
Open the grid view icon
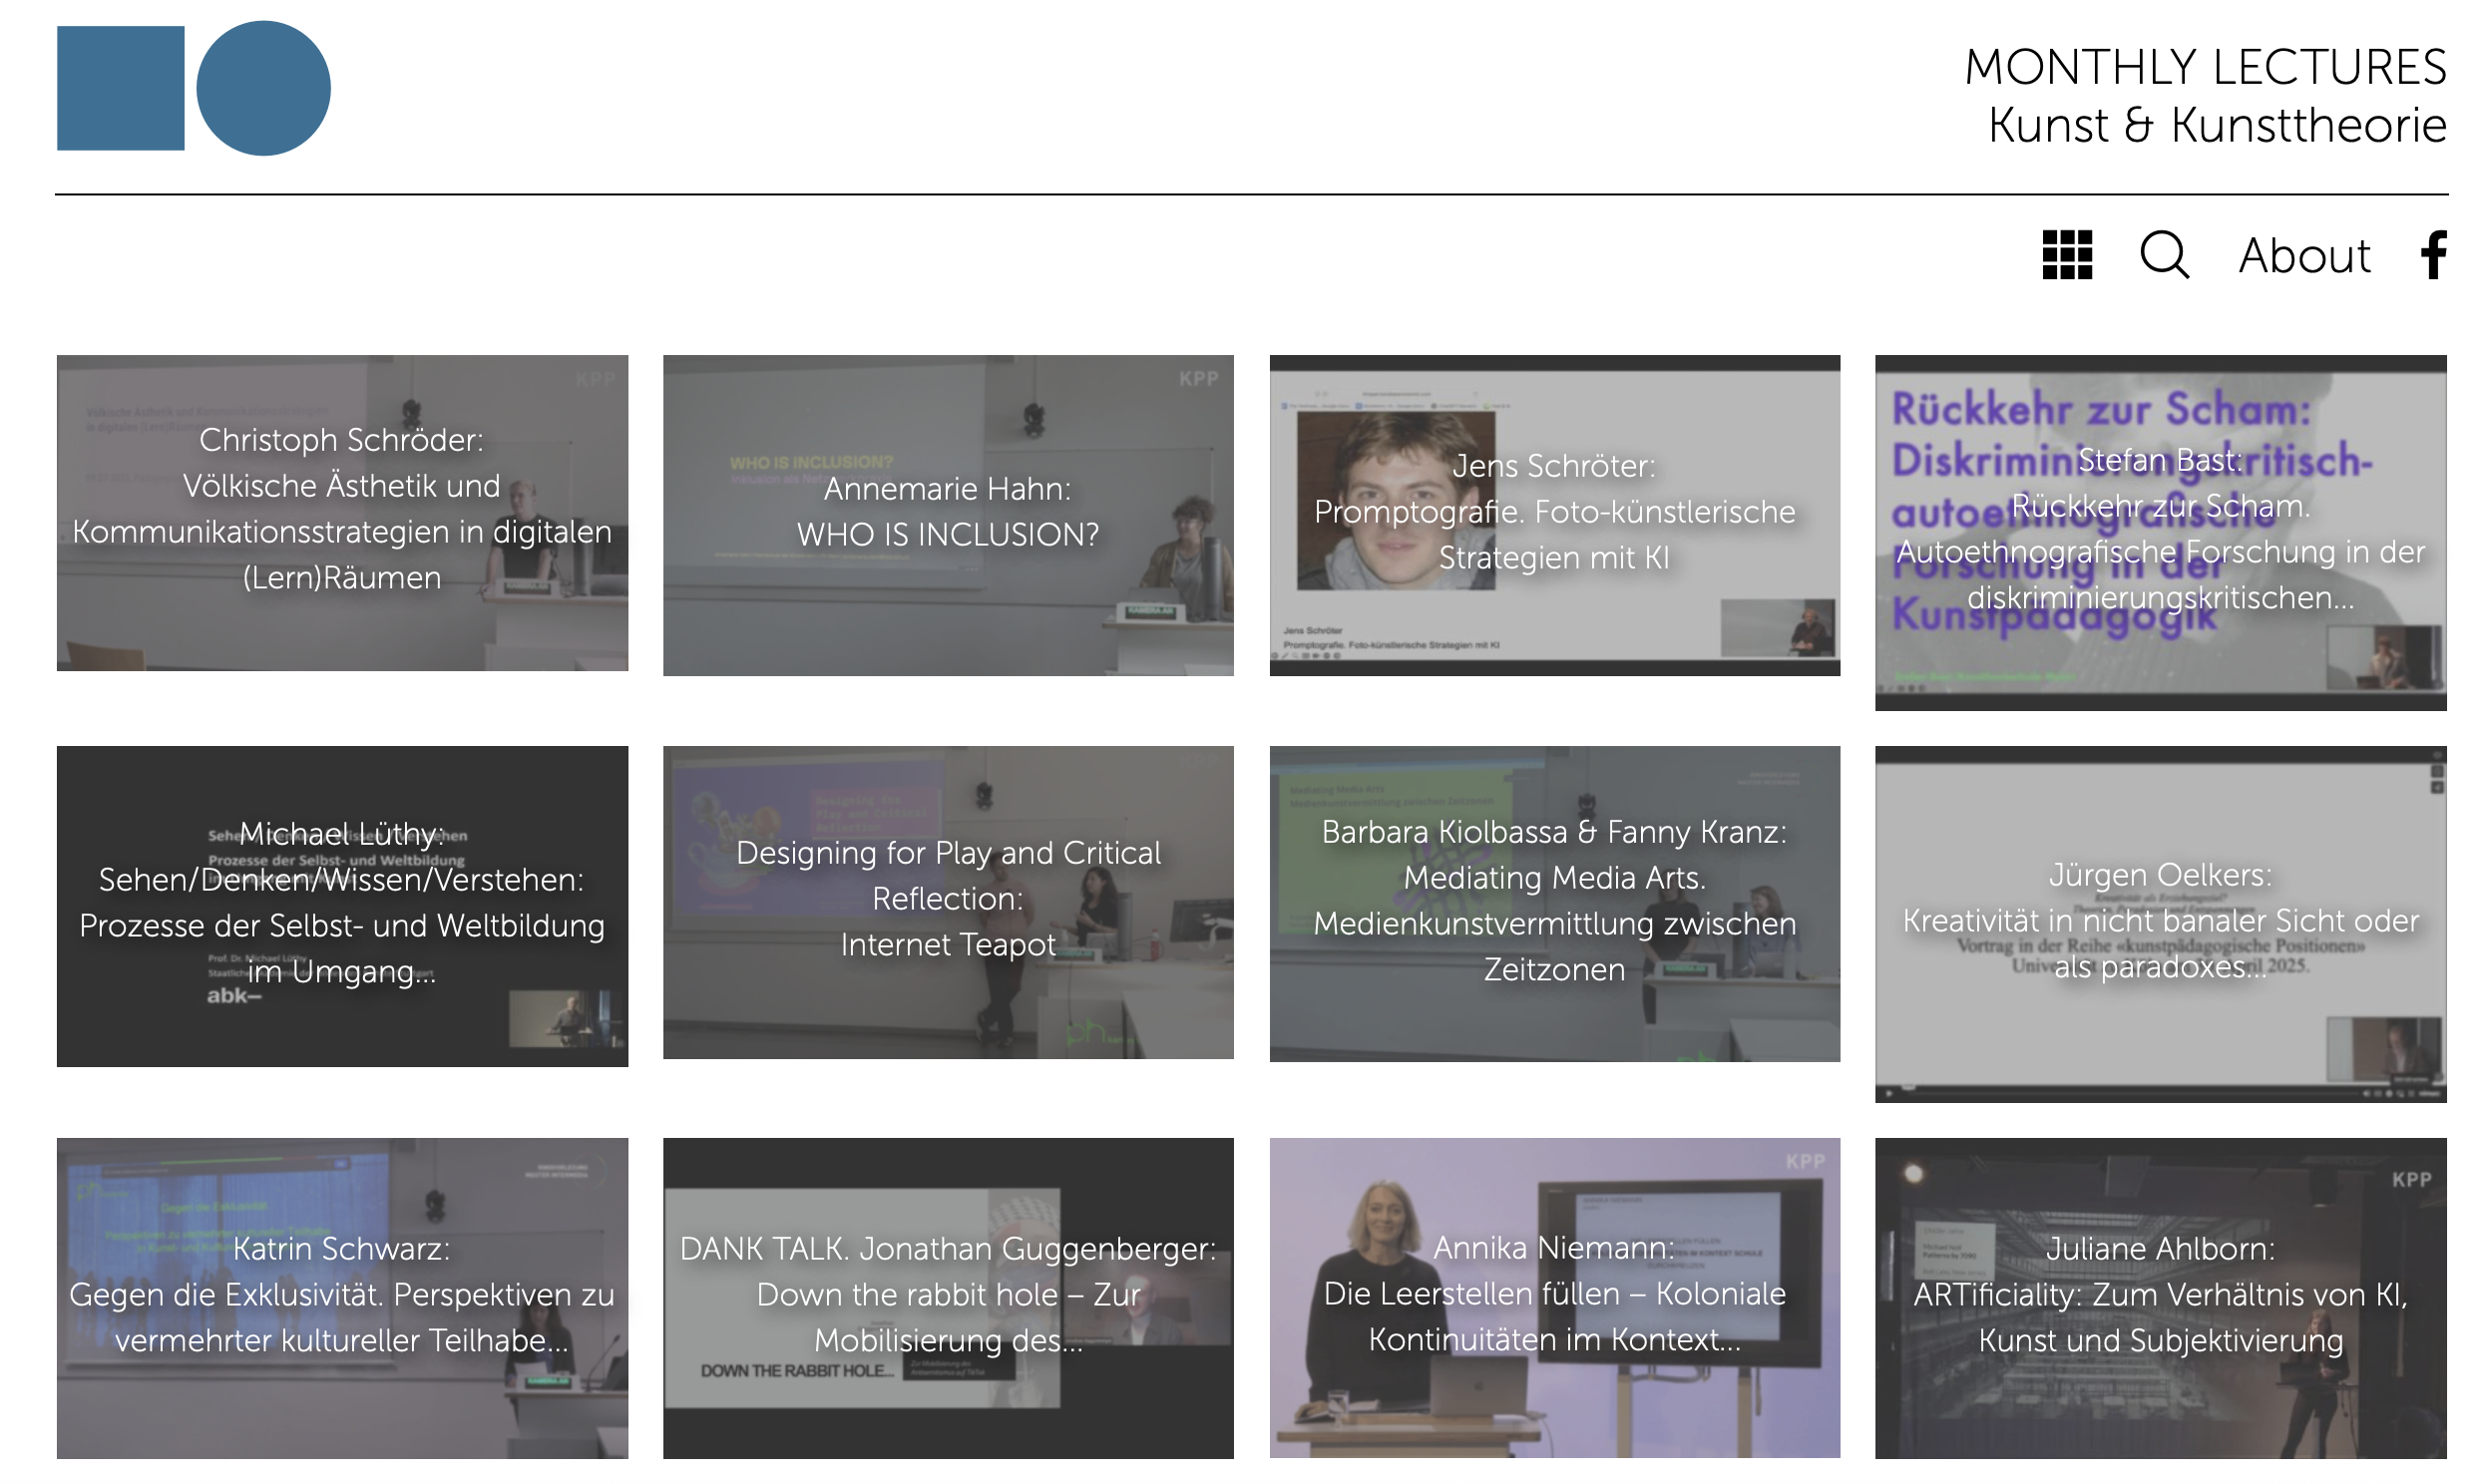tap(2066, 255)
